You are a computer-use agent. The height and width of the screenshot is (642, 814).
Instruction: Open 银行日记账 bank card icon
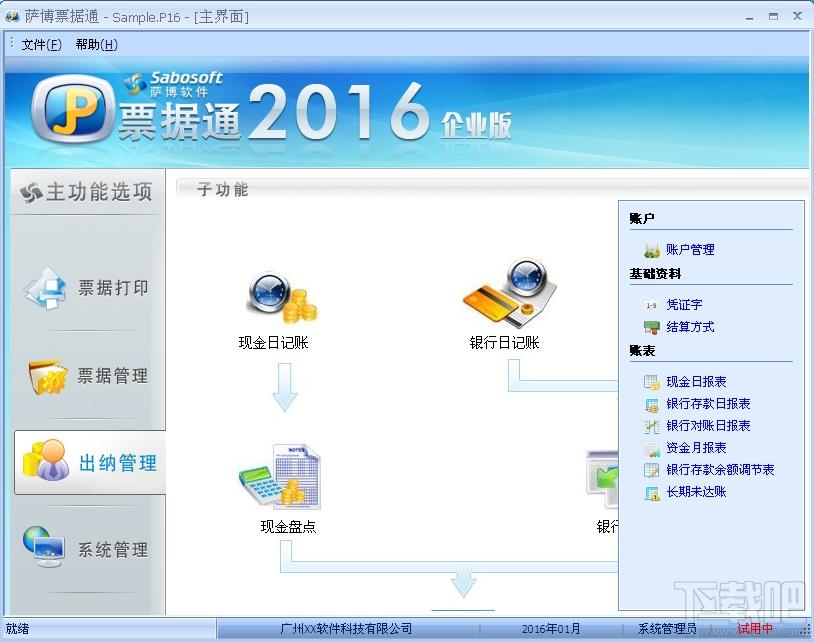(x=509, y=293)
